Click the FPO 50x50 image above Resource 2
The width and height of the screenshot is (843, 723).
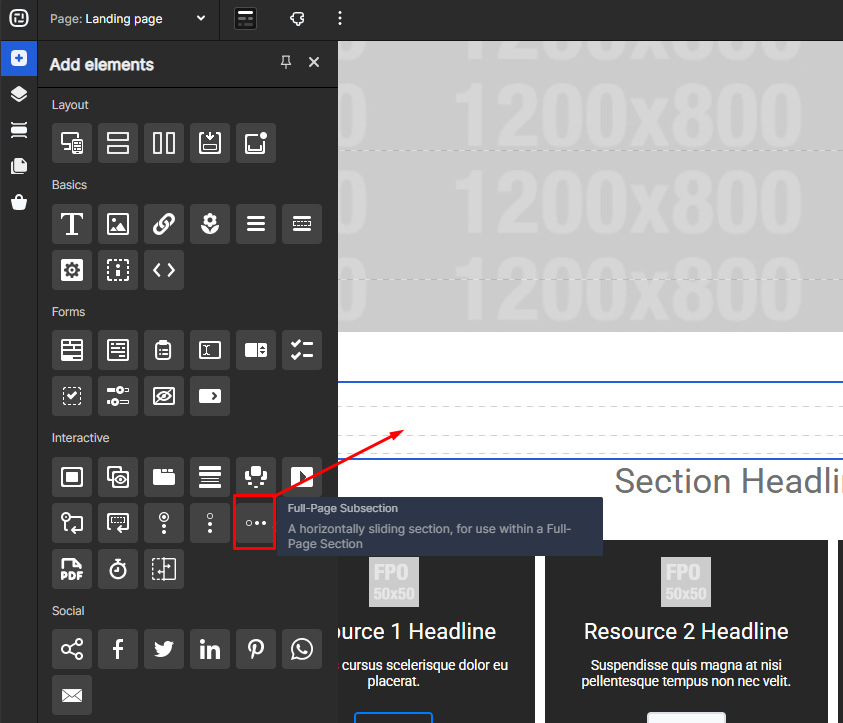click(686, 582)
